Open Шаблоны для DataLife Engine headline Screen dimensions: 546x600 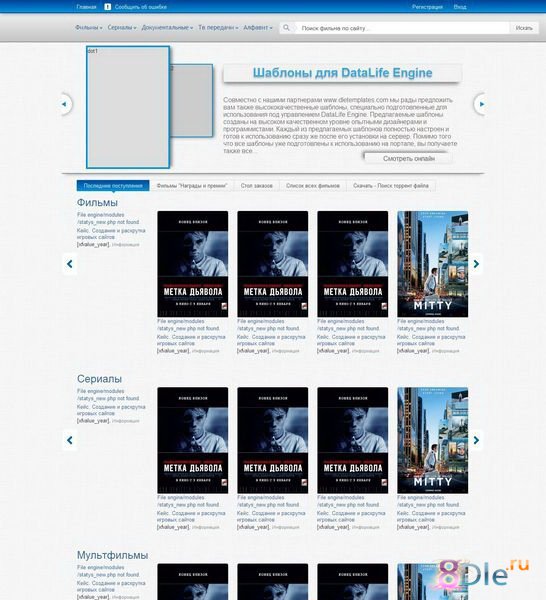coord(342,73)
